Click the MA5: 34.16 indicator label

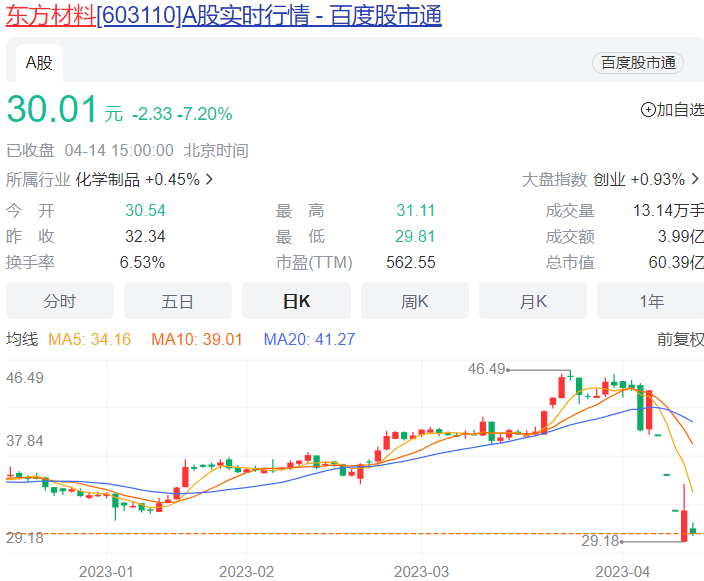point(89,339)
